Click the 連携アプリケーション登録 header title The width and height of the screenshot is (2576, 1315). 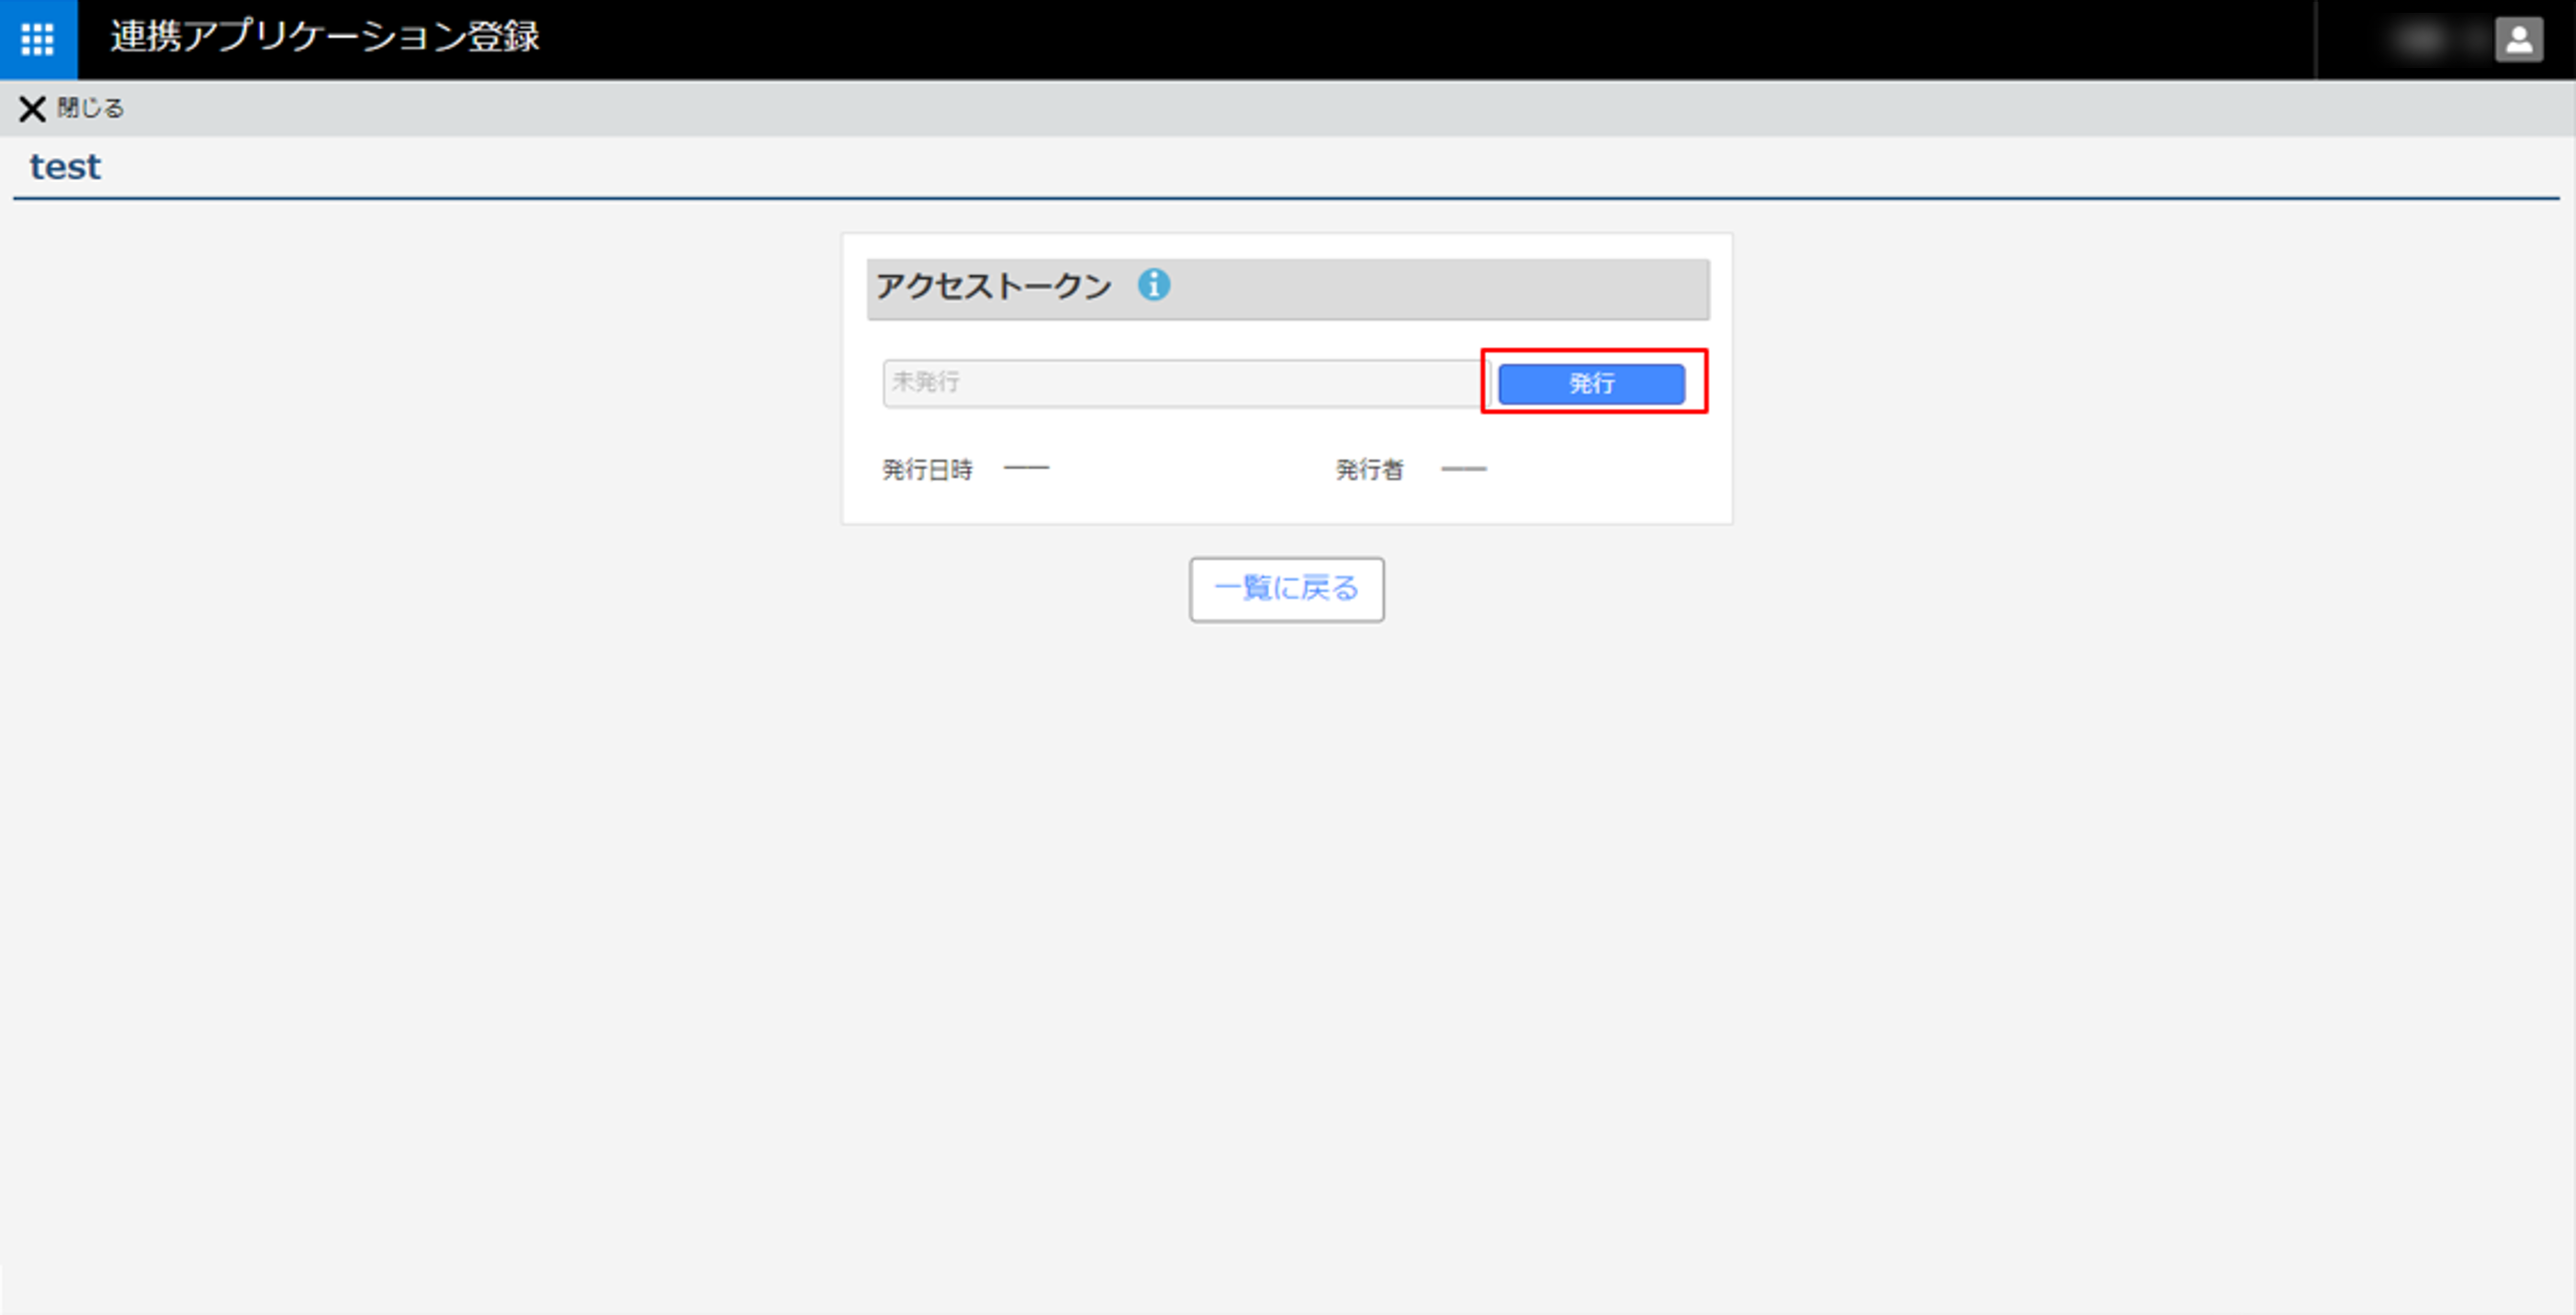click(325, 37)
